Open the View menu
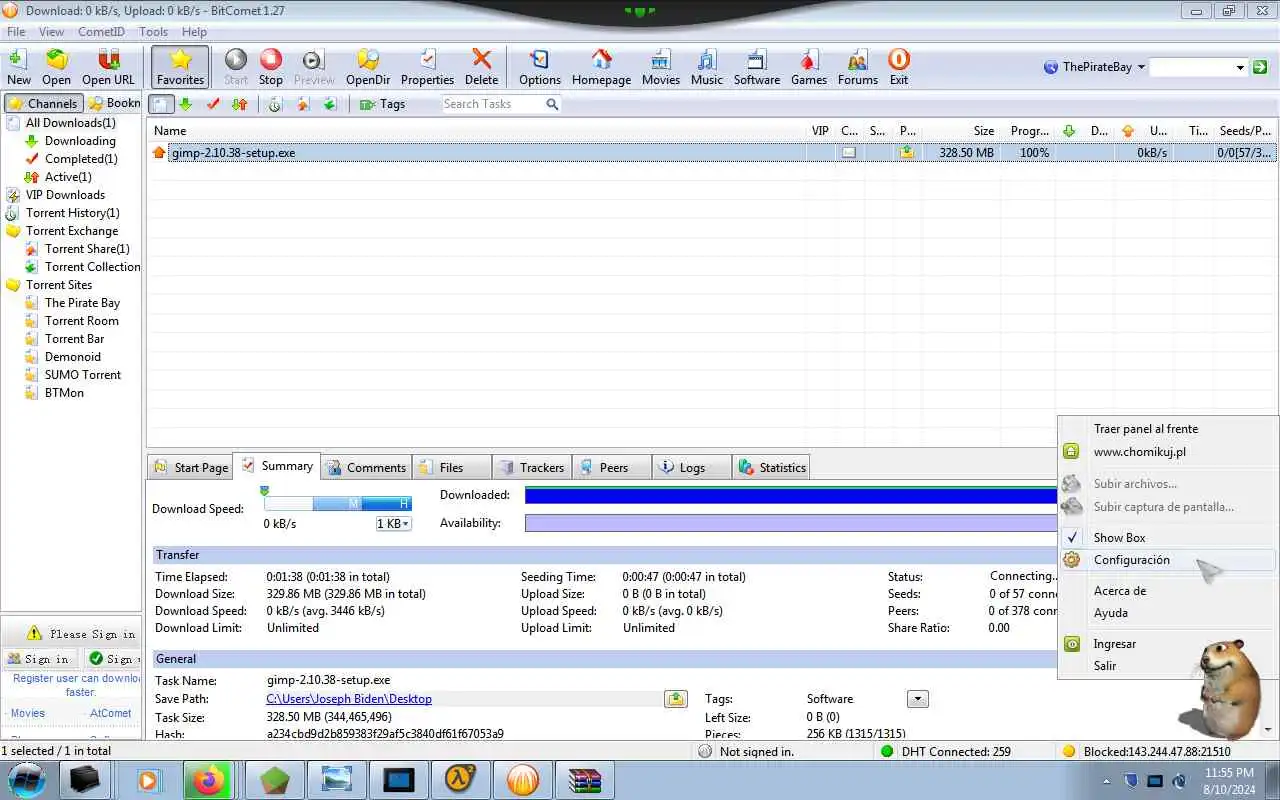1280x800 pixels. (51, 32)
